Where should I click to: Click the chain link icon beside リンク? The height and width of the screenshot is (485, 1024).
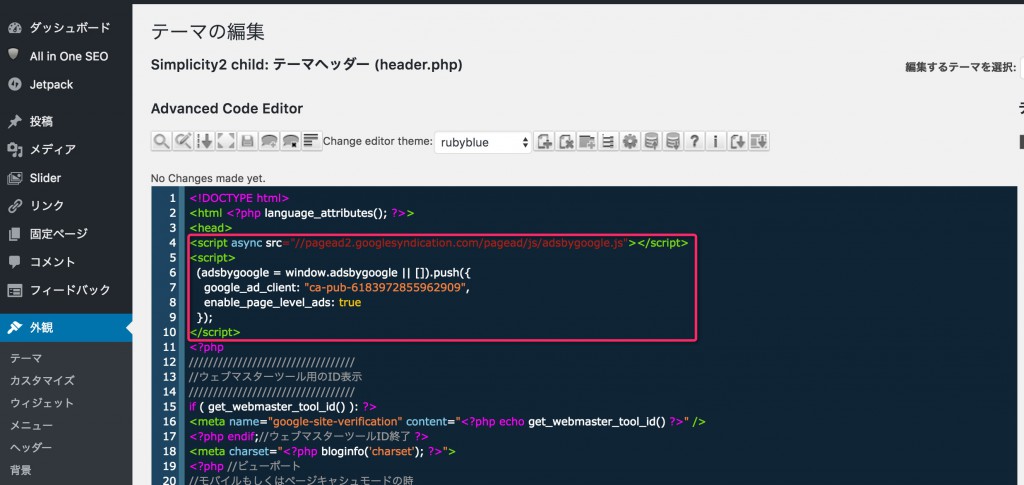click(x=14, y=206)
